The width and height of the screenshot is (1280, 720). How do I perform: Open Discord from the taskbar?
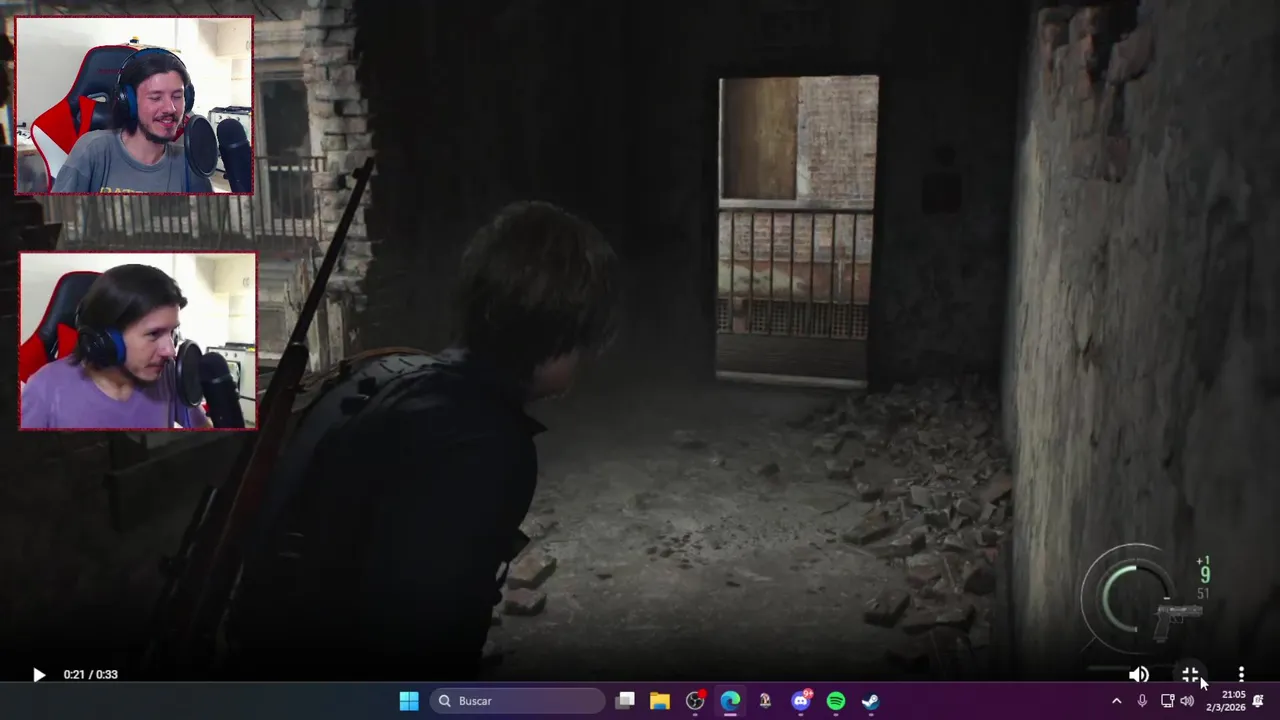pos(800,701)
